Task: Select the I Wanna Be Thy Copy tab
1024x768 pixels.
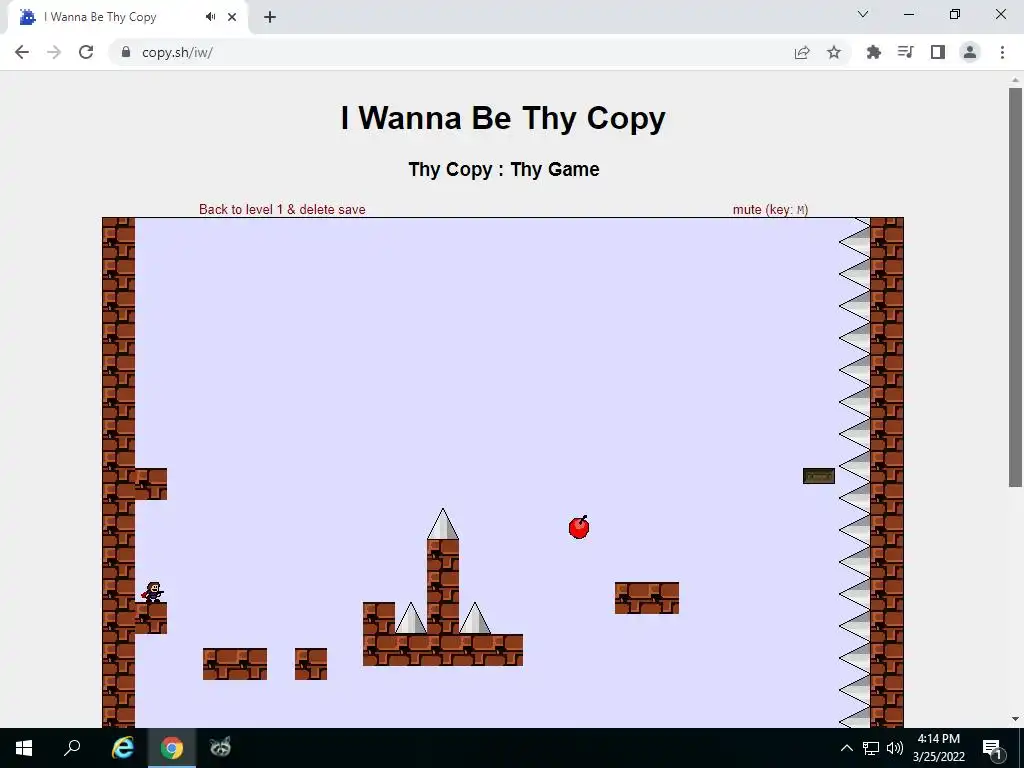Action: [x=128, y=18]
